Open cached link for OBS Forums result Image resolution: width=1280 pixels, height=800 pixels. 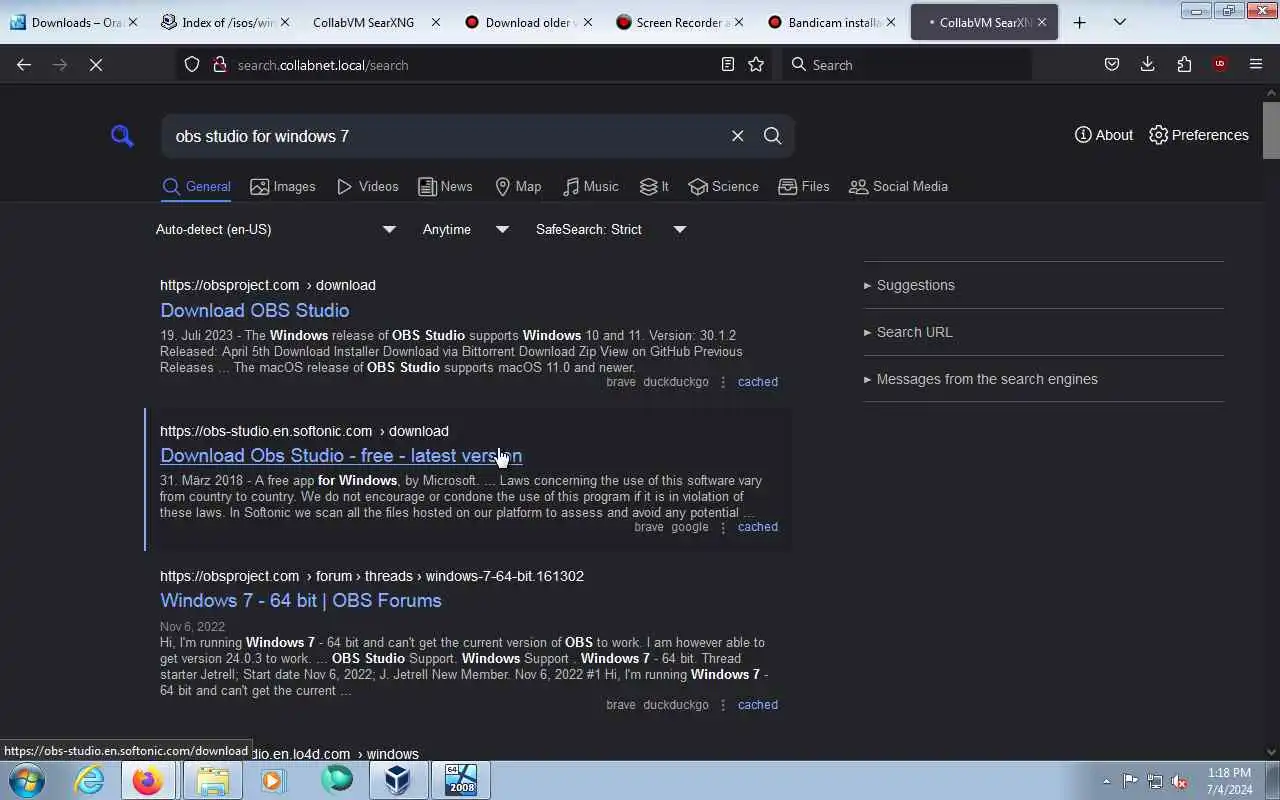tap(758, 705)
